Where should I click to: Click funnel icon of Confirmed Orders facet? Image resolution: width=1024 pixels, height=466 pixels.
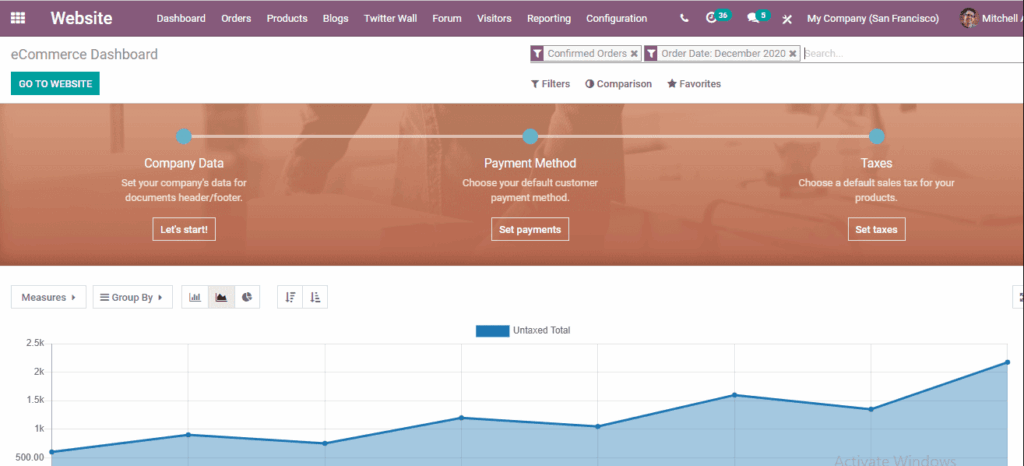pos(537,54)
